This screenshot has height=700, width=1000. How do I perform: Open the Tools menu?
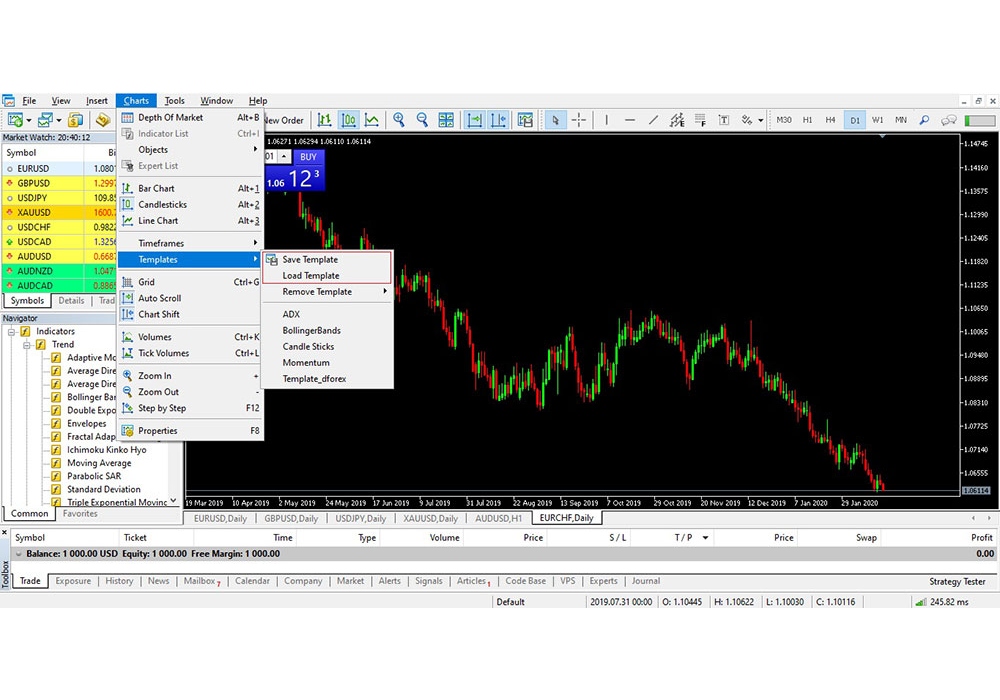tap(174, 101)
